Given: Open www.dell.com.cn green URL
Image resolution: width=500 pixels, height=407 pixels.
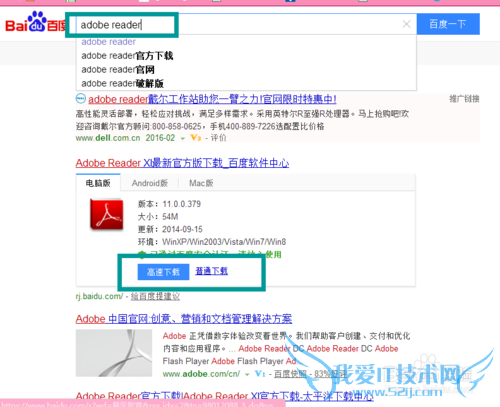Looking at the screenshot, I should coord(108,138).
